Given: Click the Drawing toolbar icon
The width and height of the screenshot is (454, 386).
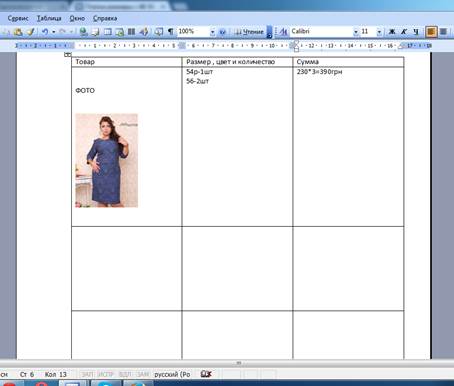Looking at the screenshot, I should [x=144, y=32].
